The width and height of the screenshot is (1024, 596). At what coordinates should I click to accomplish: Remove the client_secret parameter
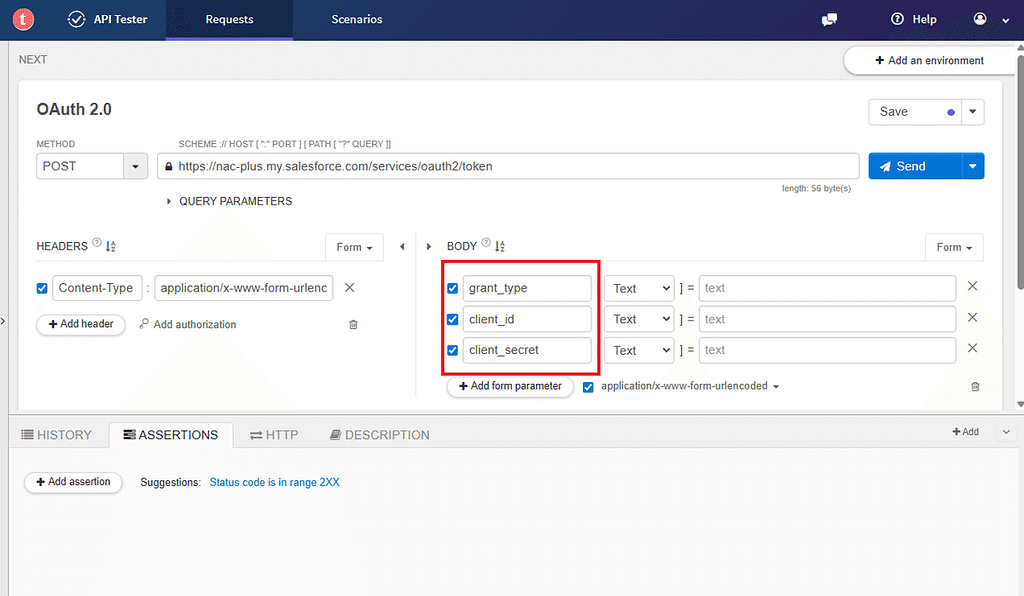coord(972,348)
